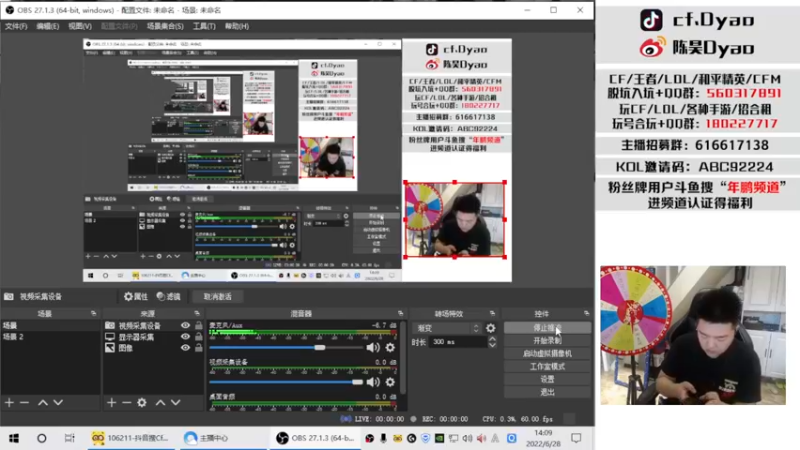Toggle visibility eye for 图像 source
The height and width of the screenshot is (450, 800).
coord(185,347)
